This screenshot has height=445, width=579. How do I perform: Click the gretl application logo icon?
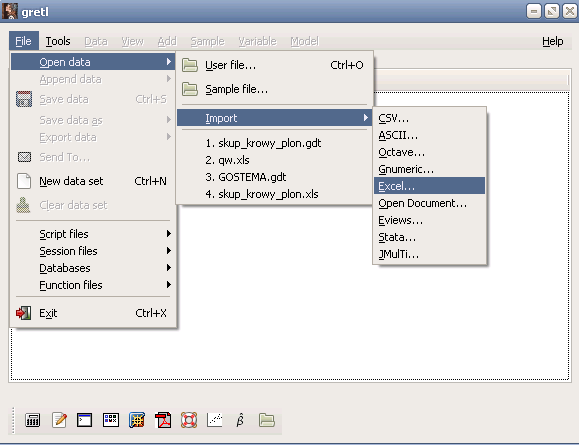[x=10, y=11]
